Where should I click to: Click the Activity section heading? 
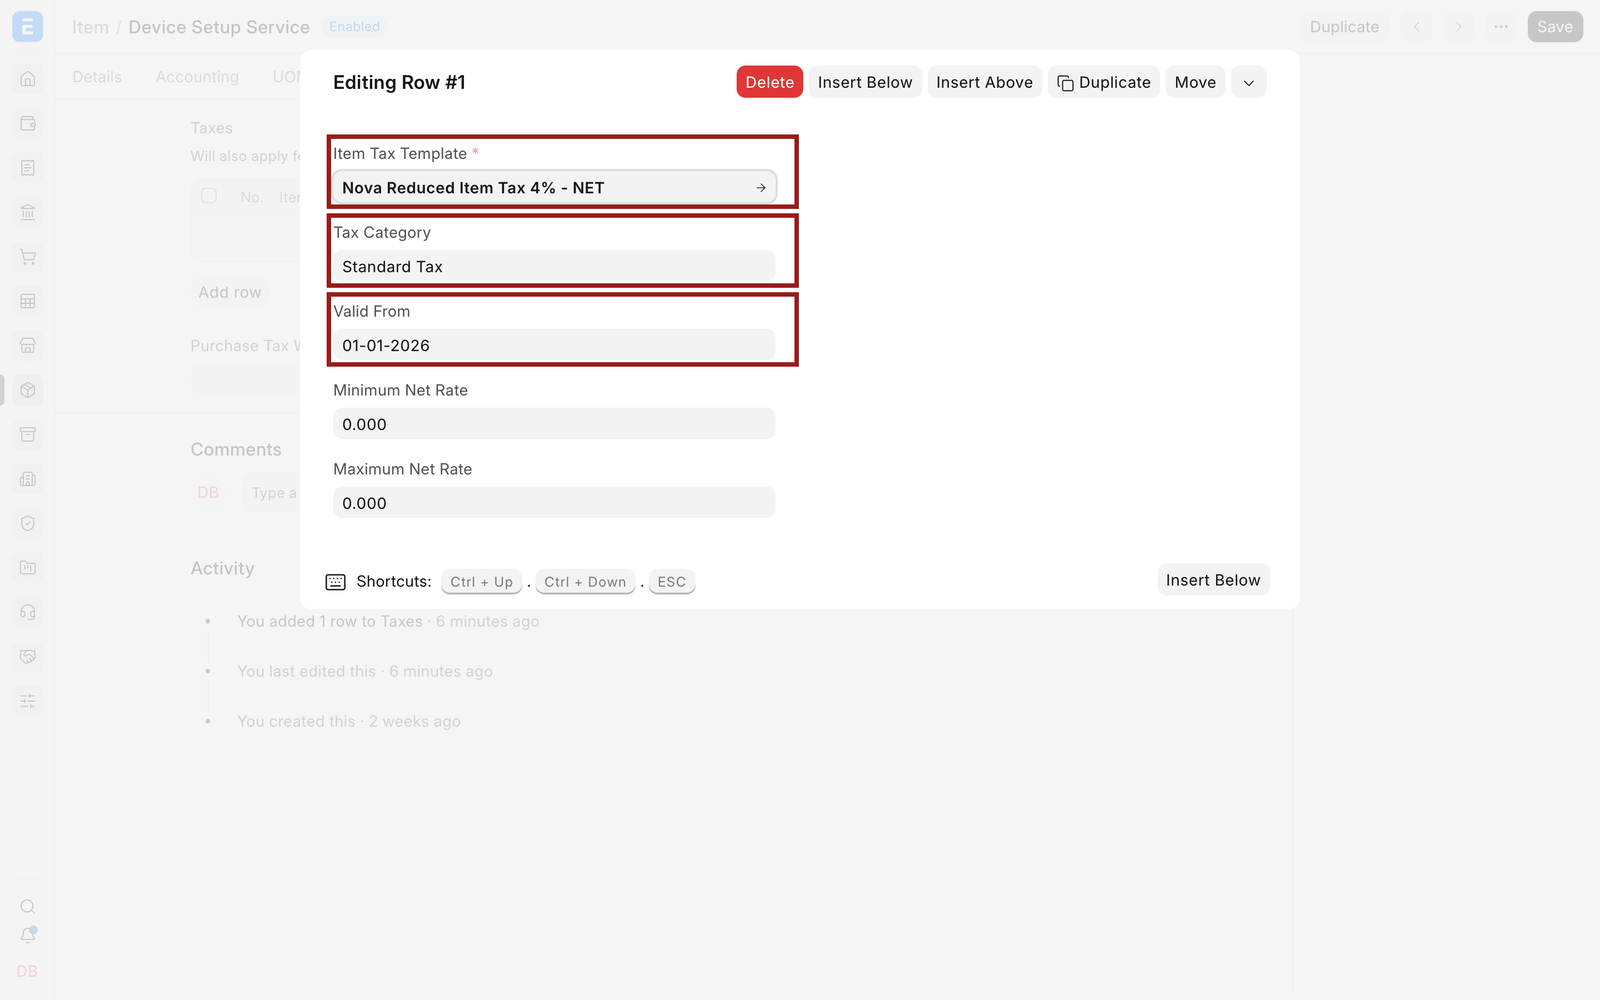click(222, 568)
